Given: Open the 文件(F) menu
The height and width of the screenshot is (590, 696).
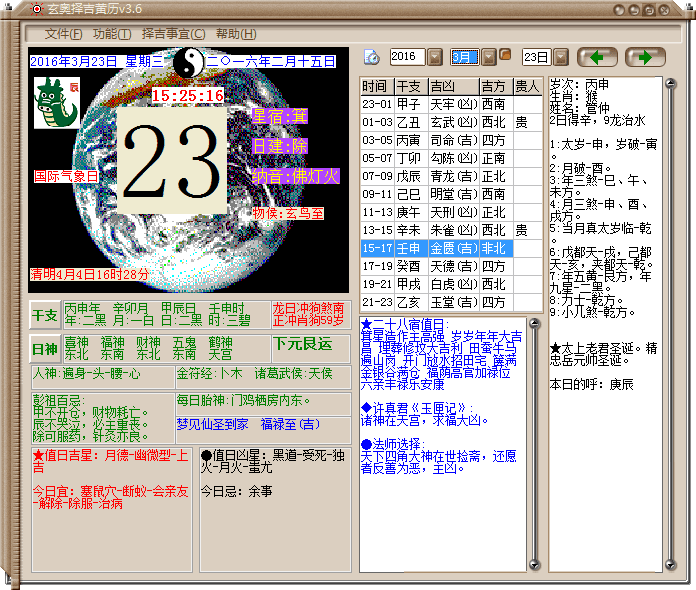Looking at the screenshot, I should click(x=63, y=33).
